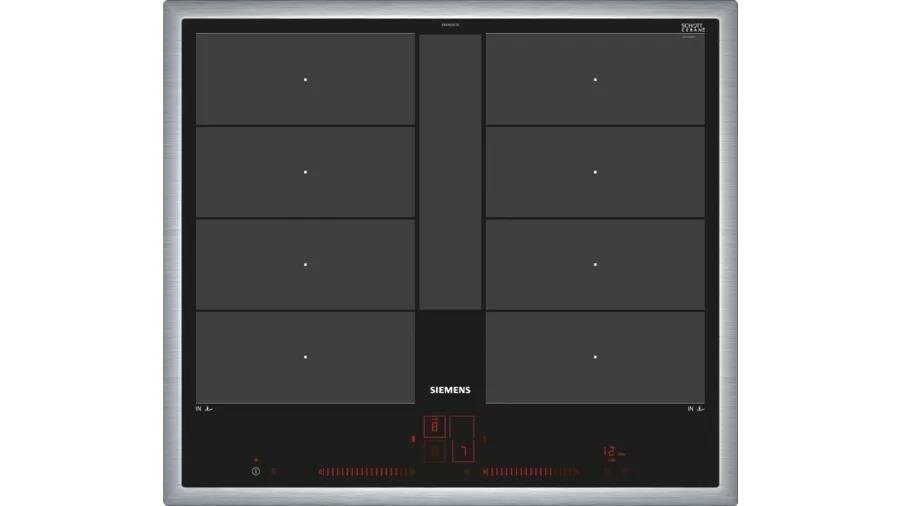
Task: Touch the narrow center cooking strip
Action: [x=450, y=172]
